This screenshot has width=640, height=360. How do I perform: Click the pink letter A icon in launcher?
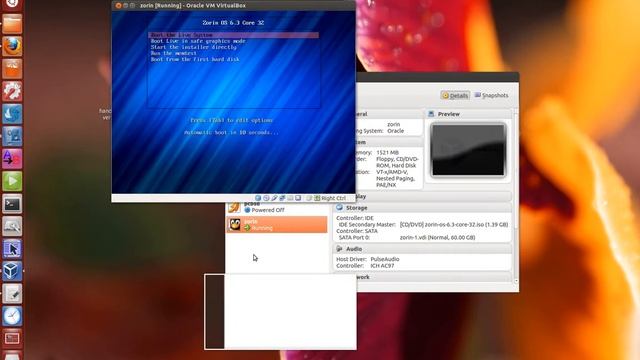pos(12,158)
